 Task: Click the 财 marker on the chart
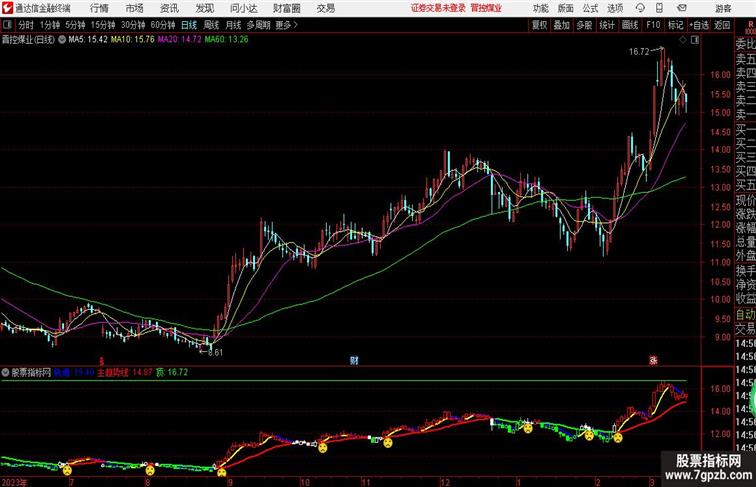coord(354,360)
